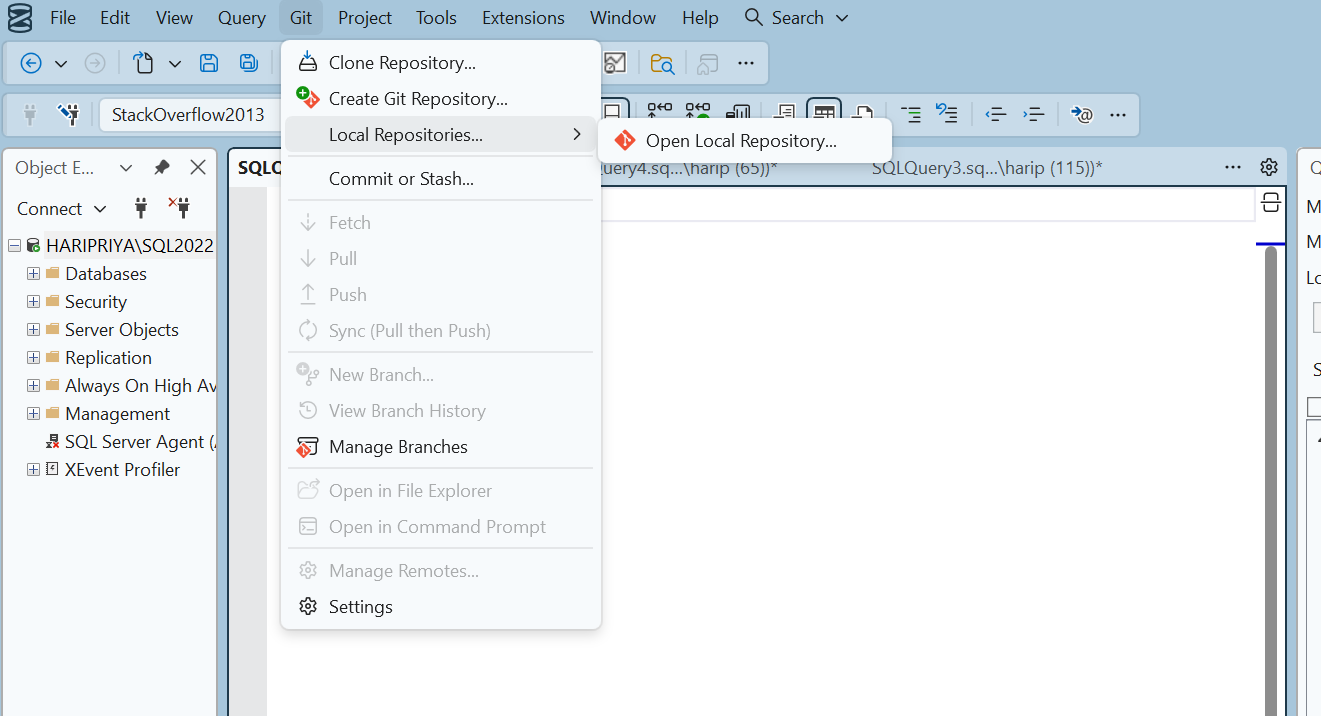Viewport: 1321px width, 716px height.
Task: Expand the Always On High Availability node
Action: point(33,385)
